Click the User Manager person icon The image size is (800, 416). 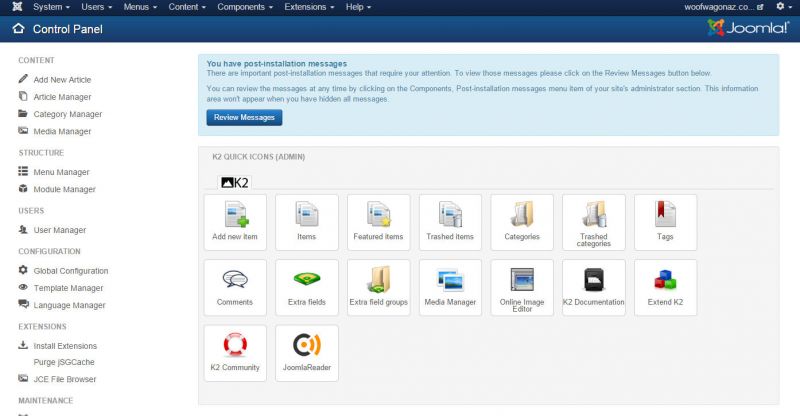[23, 229]
